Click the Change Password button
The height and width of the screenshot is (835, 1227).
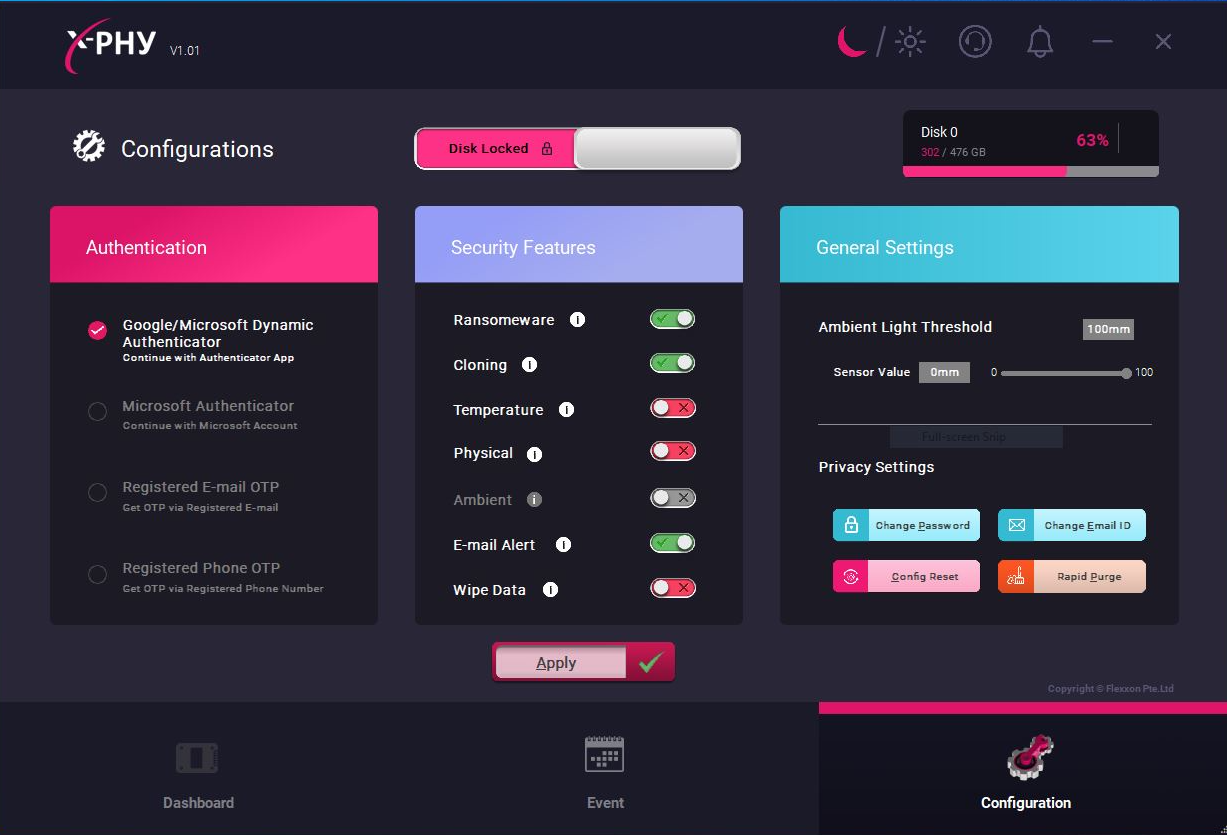[x=906, y=525]
